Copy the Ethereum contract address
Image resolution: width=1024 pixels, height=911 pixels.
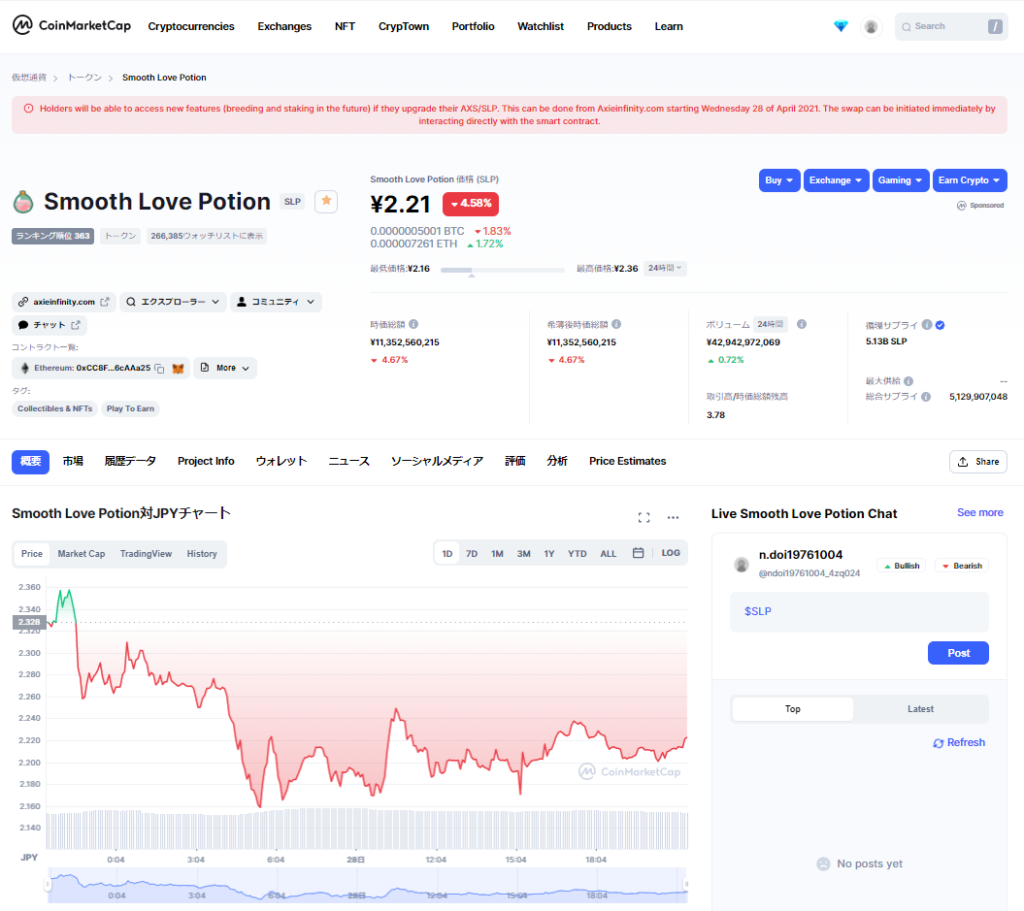159,368
